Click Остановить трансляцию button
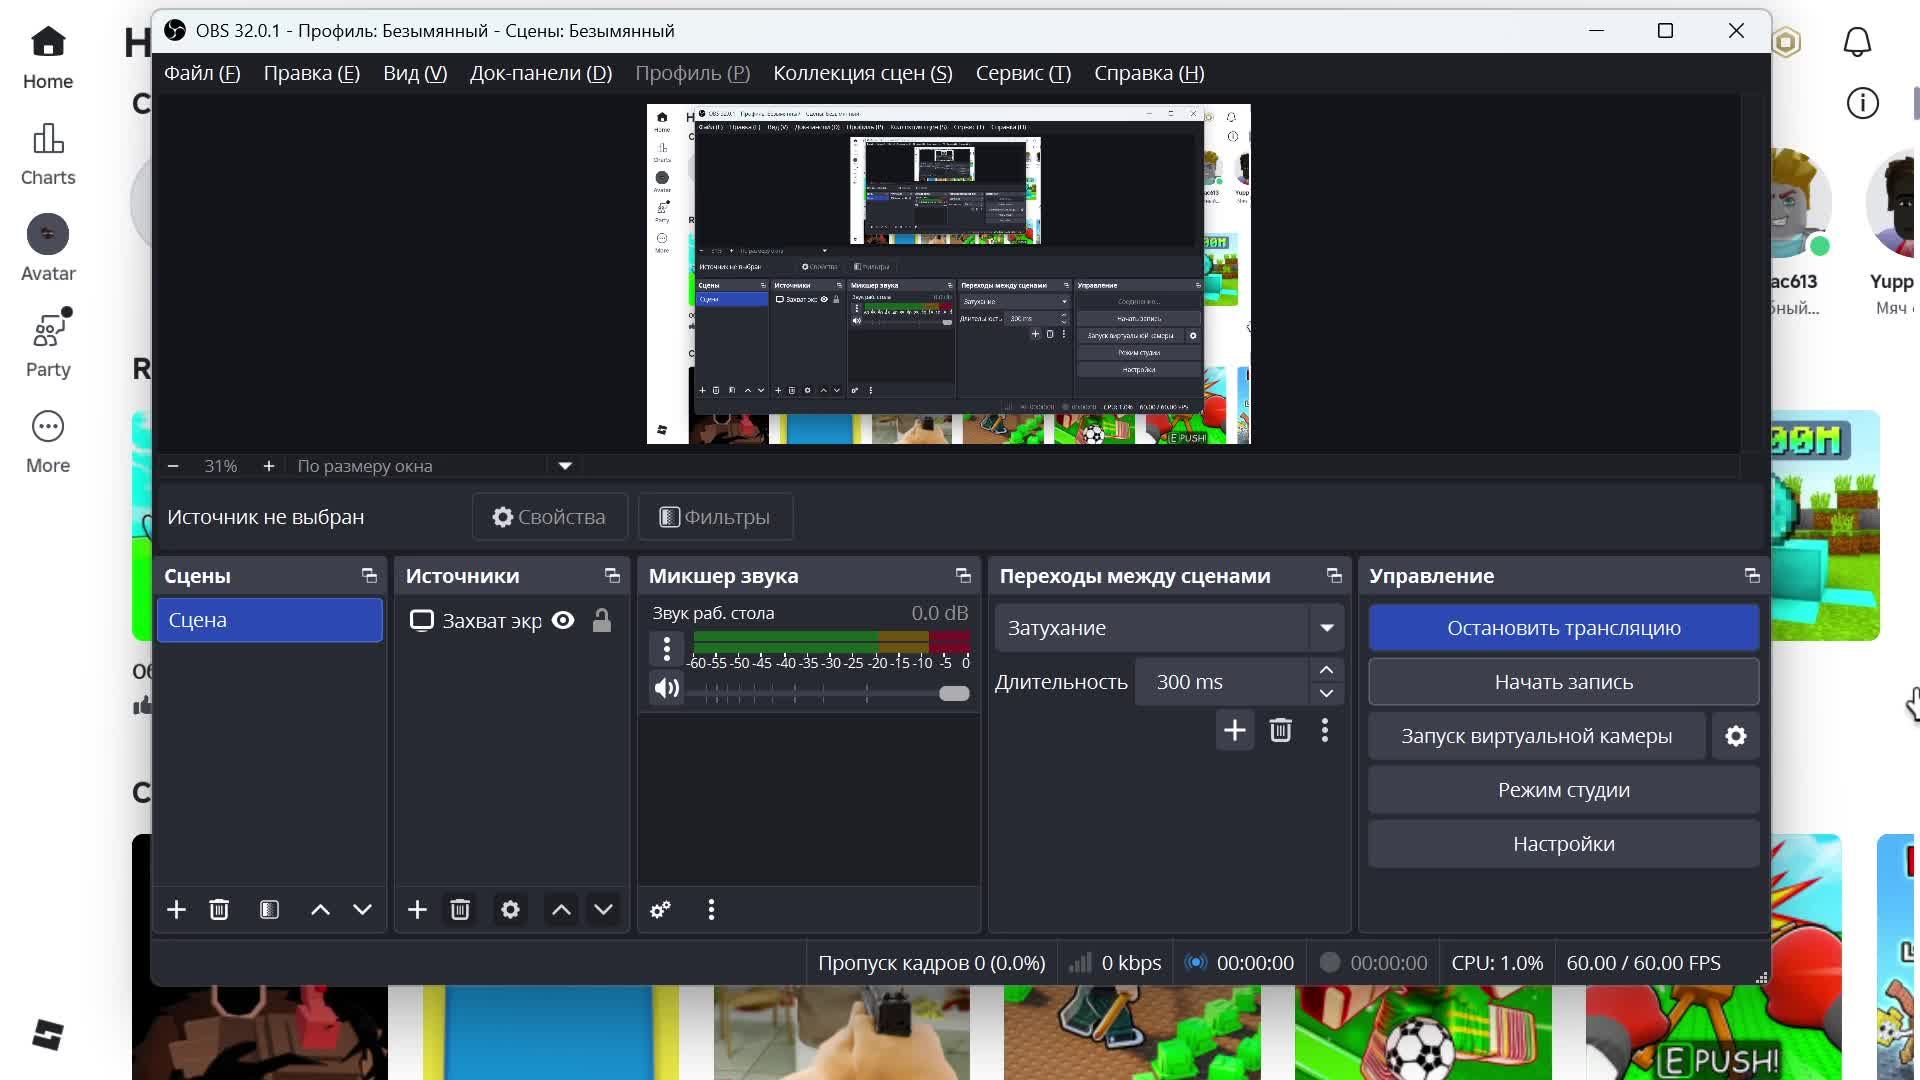Image resolution: width=1920 pixels, height=1080 pixels. tap(1563, 628)
